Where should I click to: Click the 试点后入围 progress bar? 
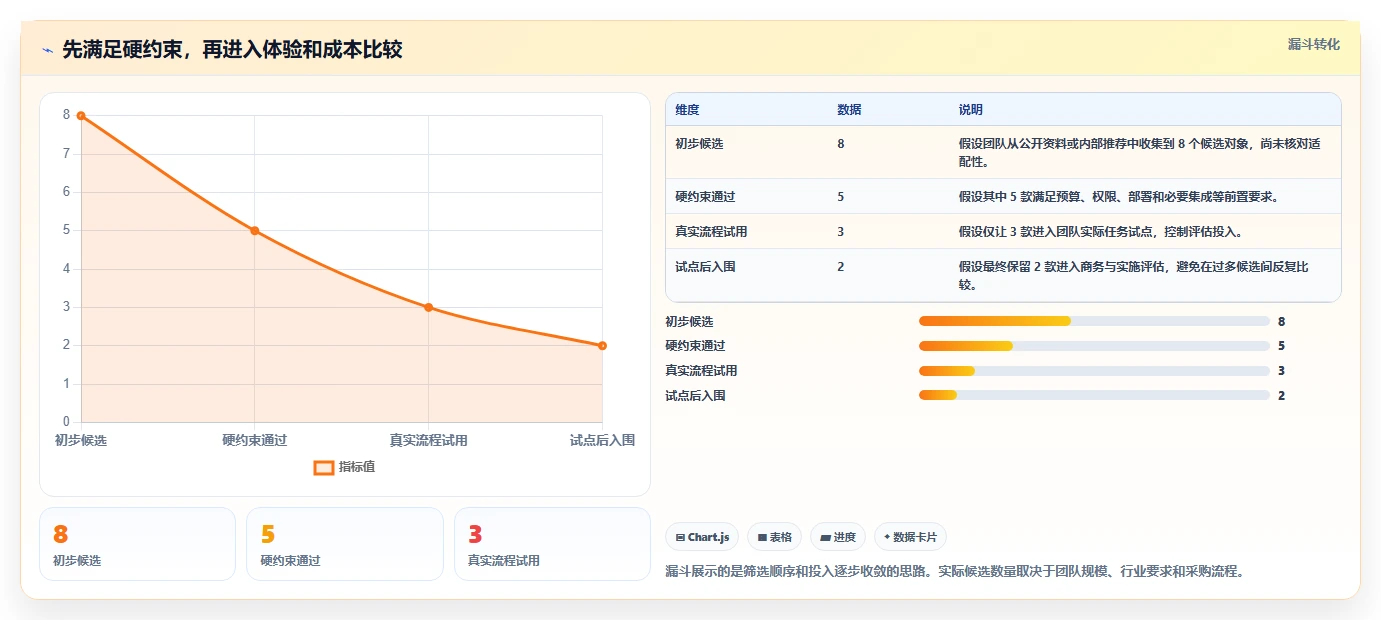click(1094, 396)
